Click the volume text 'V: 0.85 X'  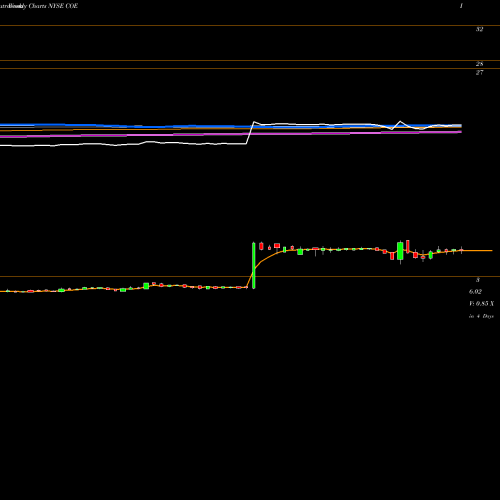481,304
